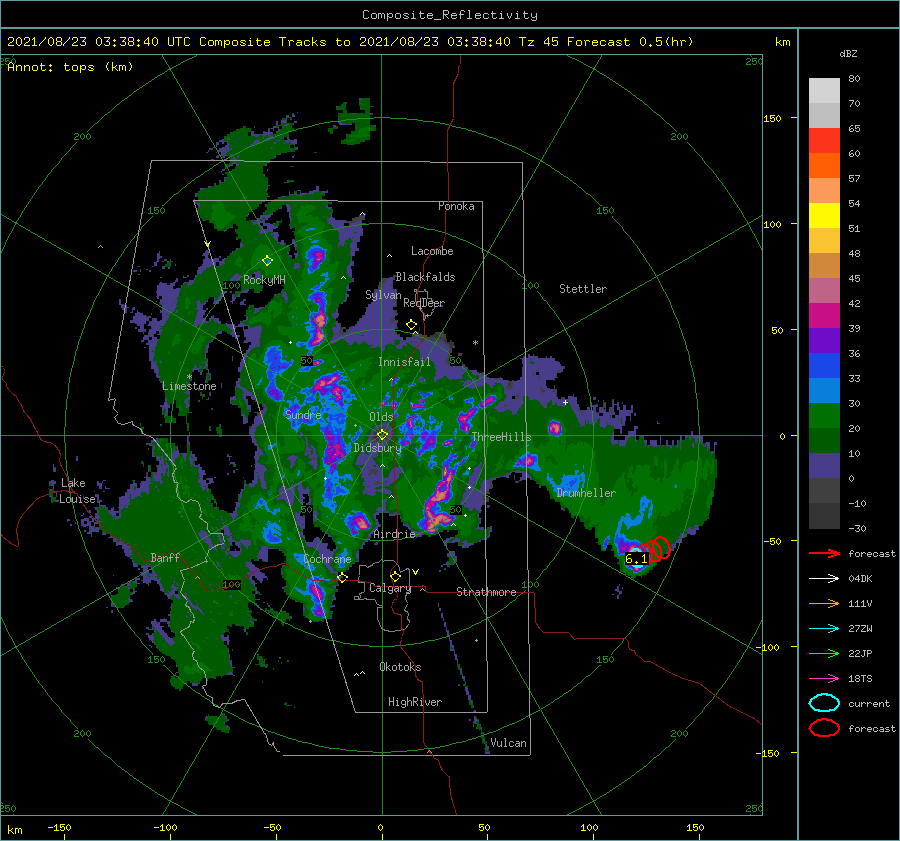Click the 51 dBZ yellow color swatch
The image size is (900, 841).
(824, 216)
